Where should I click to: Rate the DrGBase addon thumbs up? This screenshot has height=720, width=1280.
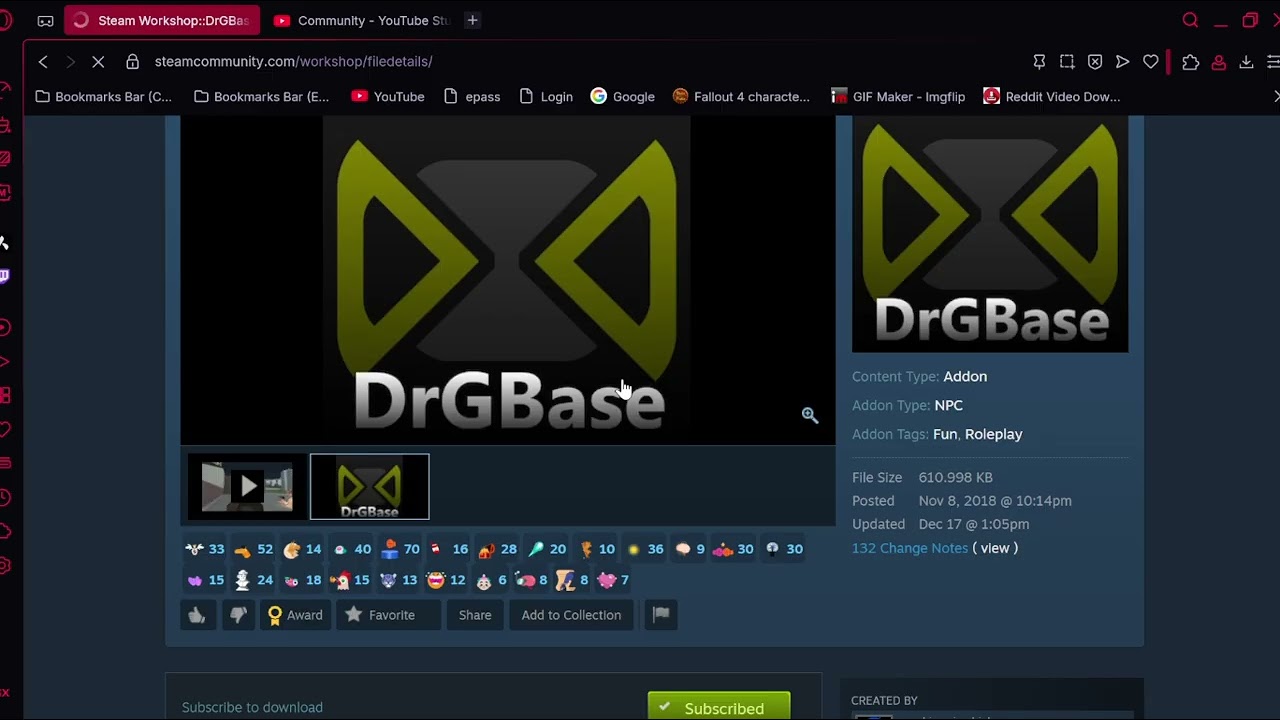tap(197, 615)
